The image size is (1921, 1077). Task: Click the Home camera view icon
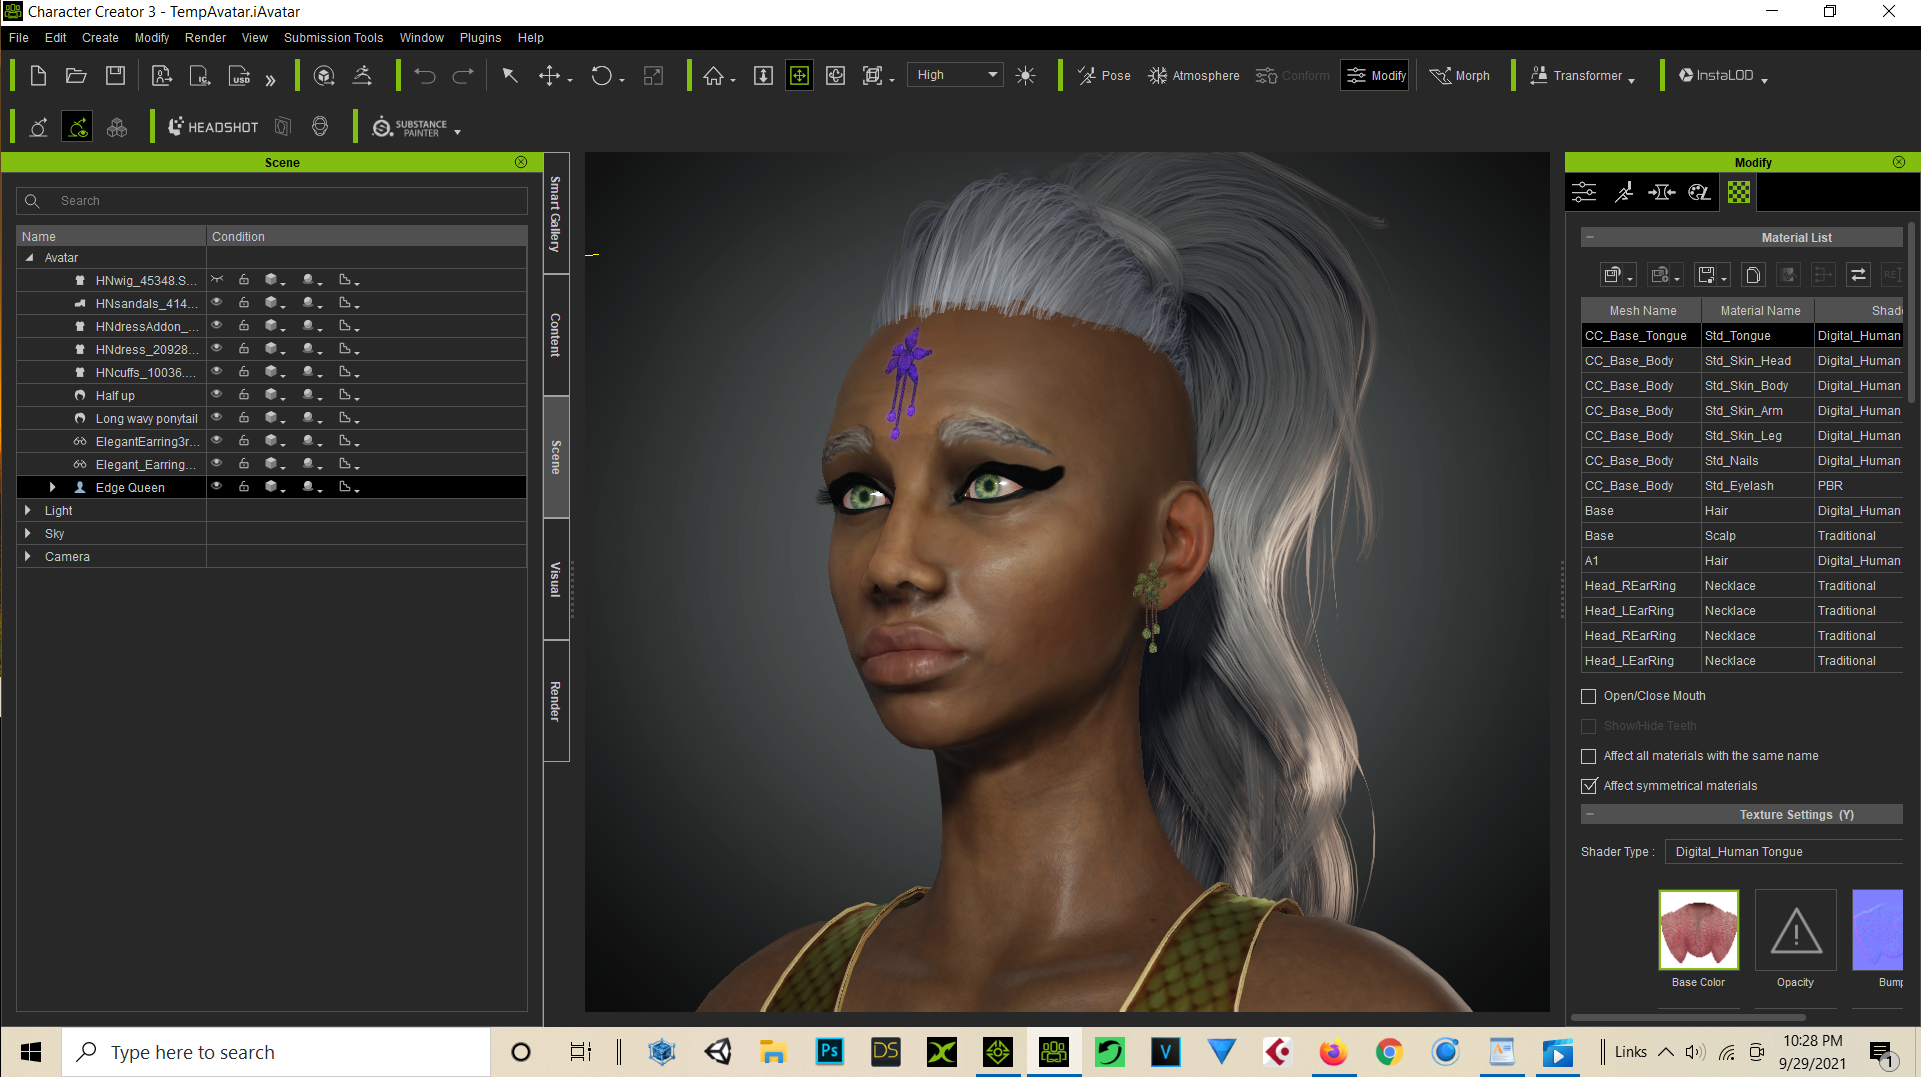[713, 76]
